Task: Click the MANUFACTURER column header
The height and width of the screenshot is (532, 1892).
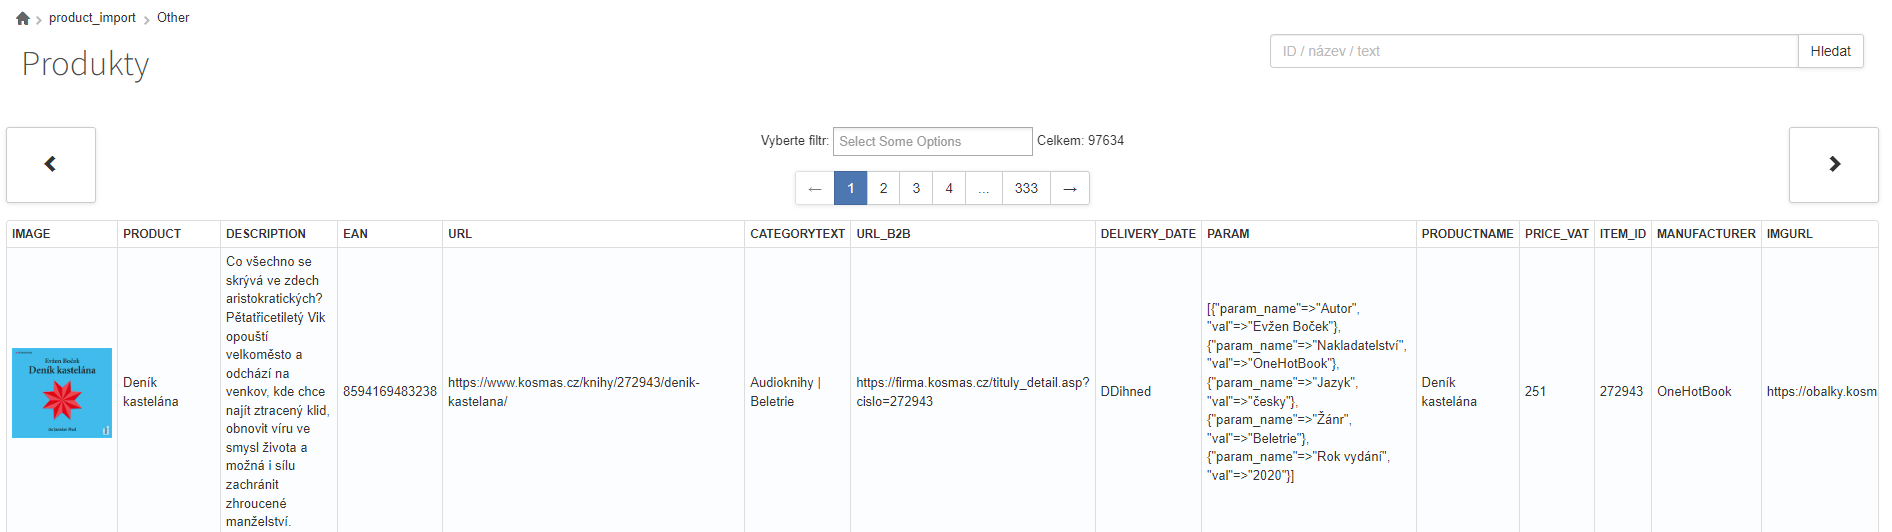Action: pyautogui.click(x=1705, y=234)
